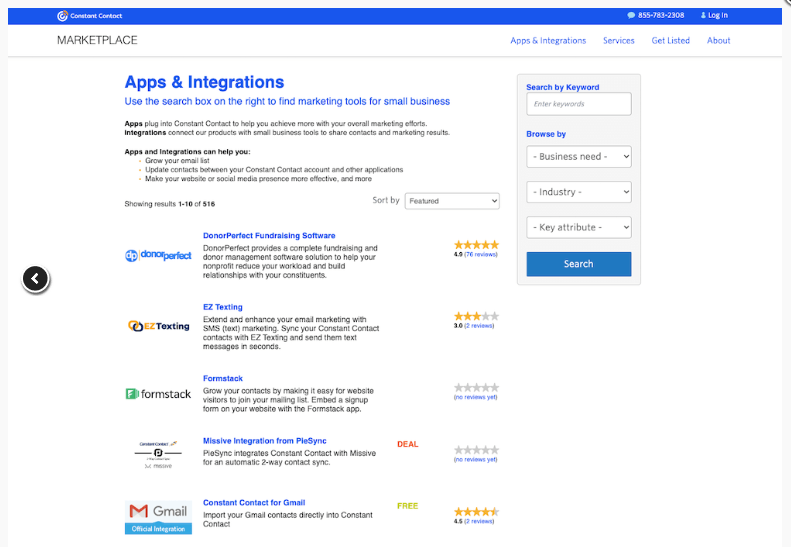791x547 pixels.
Task: Open the Missive PieSync logo thumbnail
Action: pos(158,454)
